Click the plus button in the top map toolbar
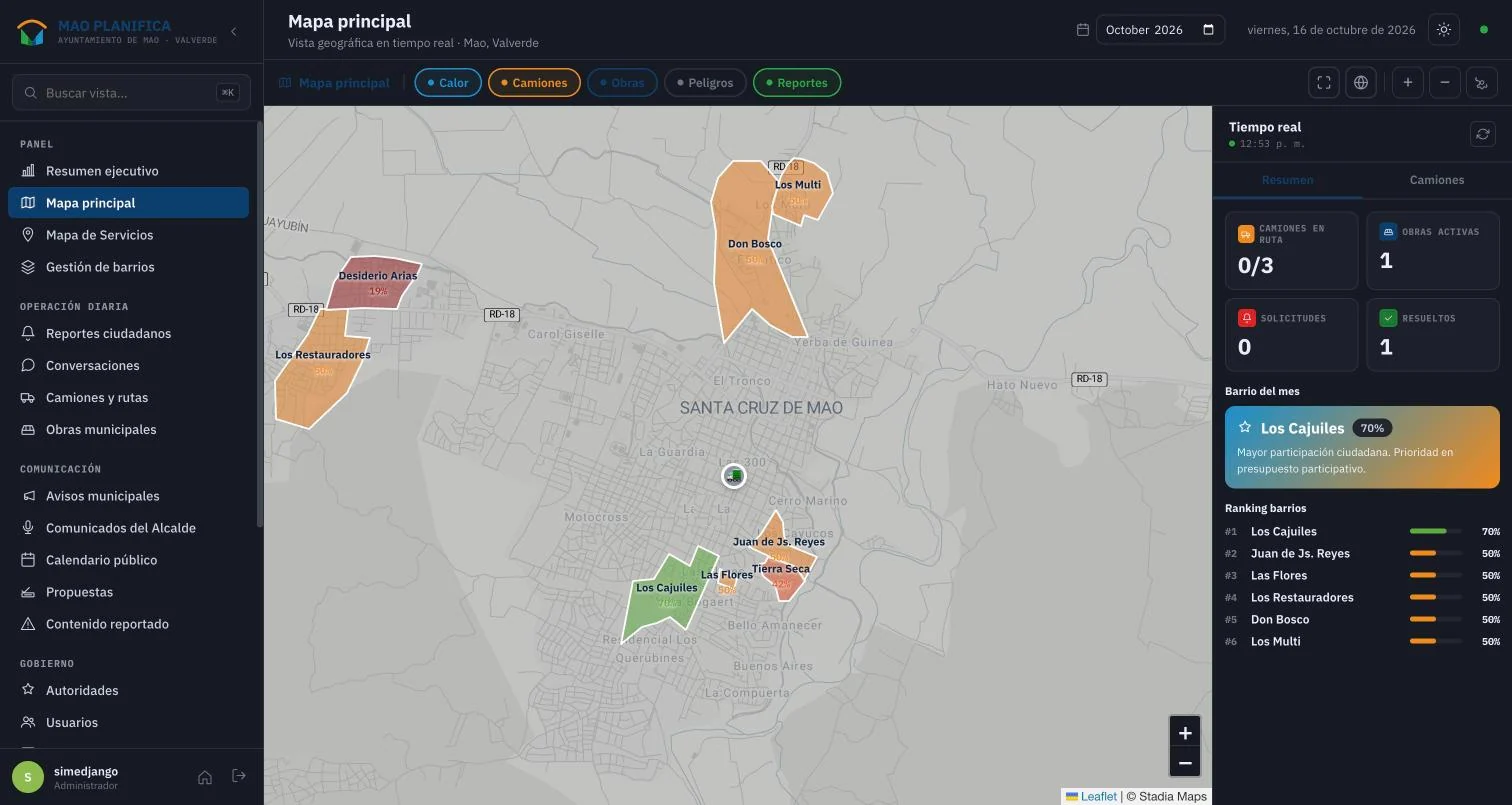 (1408, 83)
